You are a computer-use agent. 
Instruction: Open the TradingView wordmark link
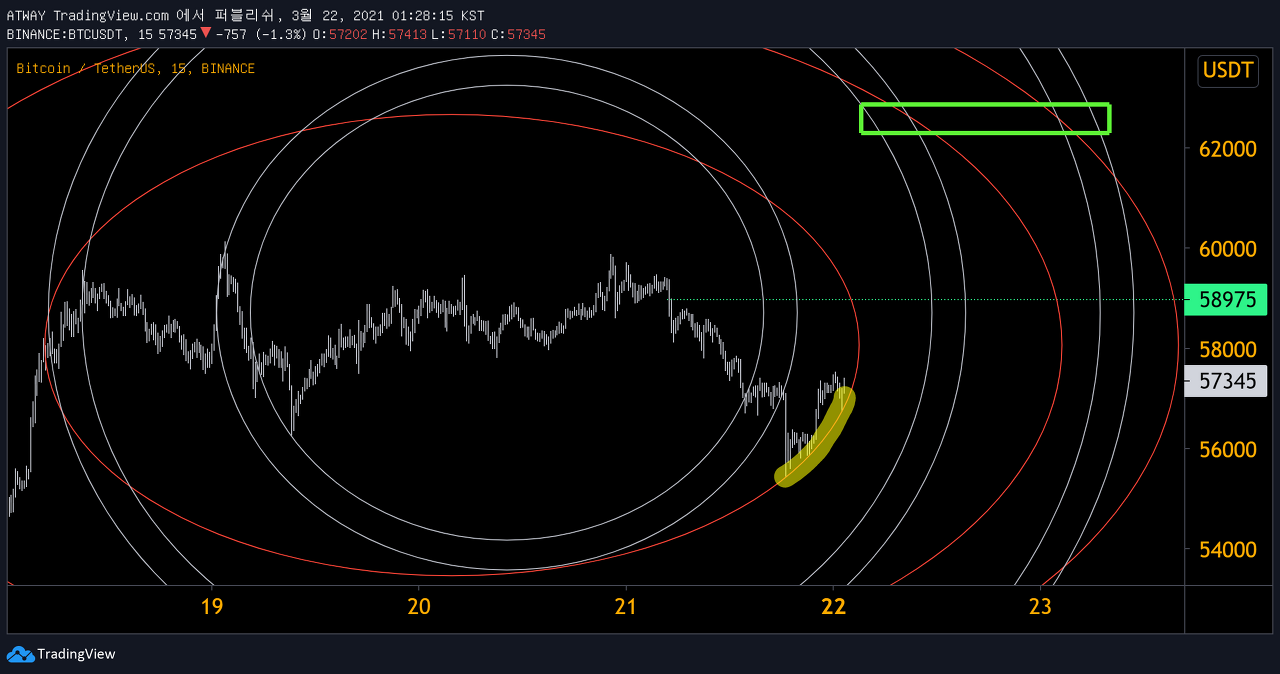click(x=76, y=654)
